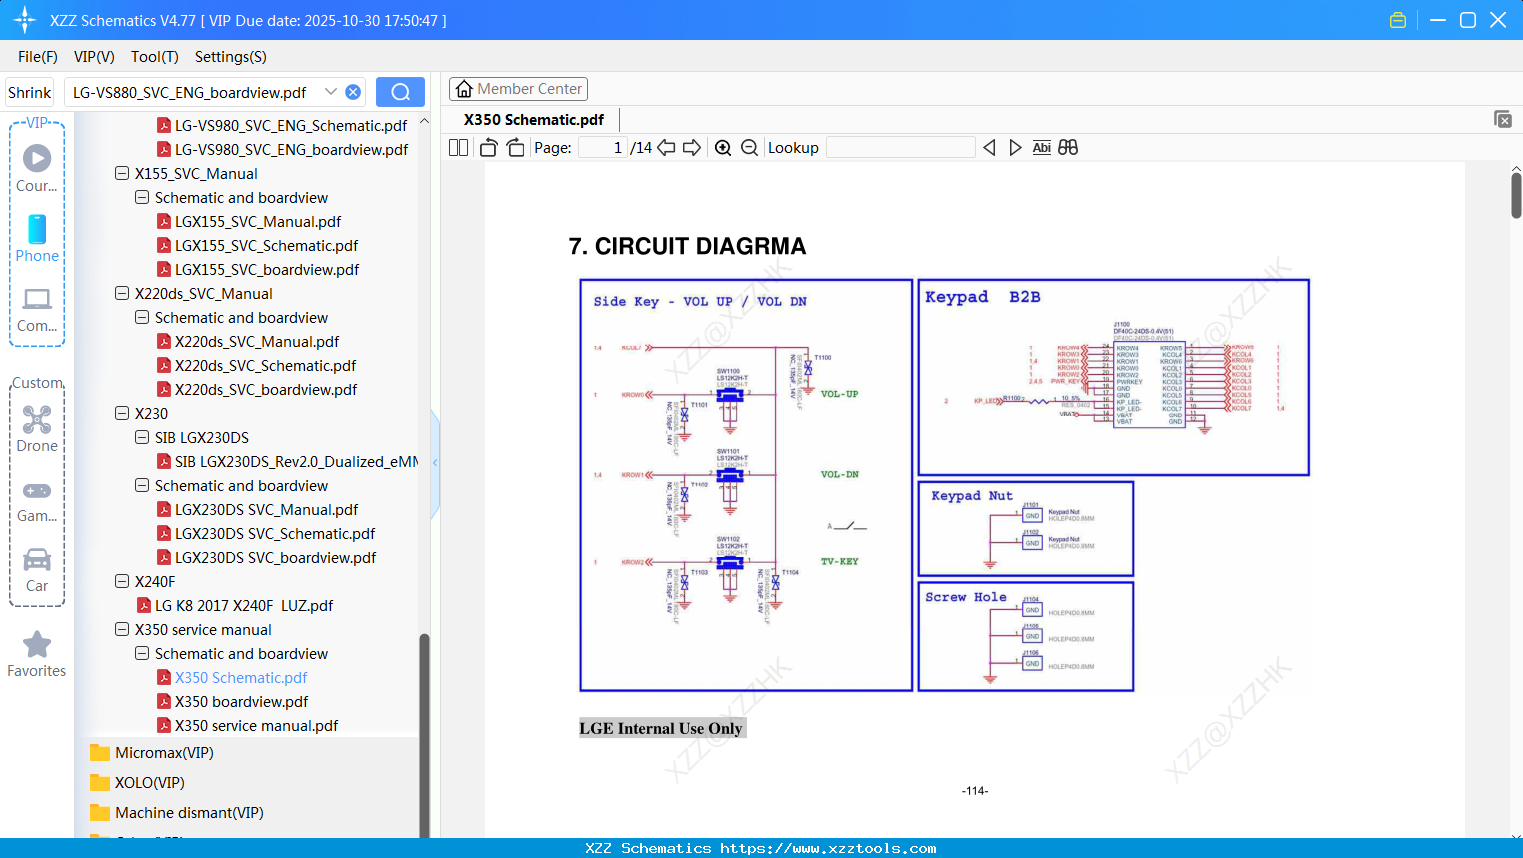Open the boardview file dropdown list

[x=331, y=91]
